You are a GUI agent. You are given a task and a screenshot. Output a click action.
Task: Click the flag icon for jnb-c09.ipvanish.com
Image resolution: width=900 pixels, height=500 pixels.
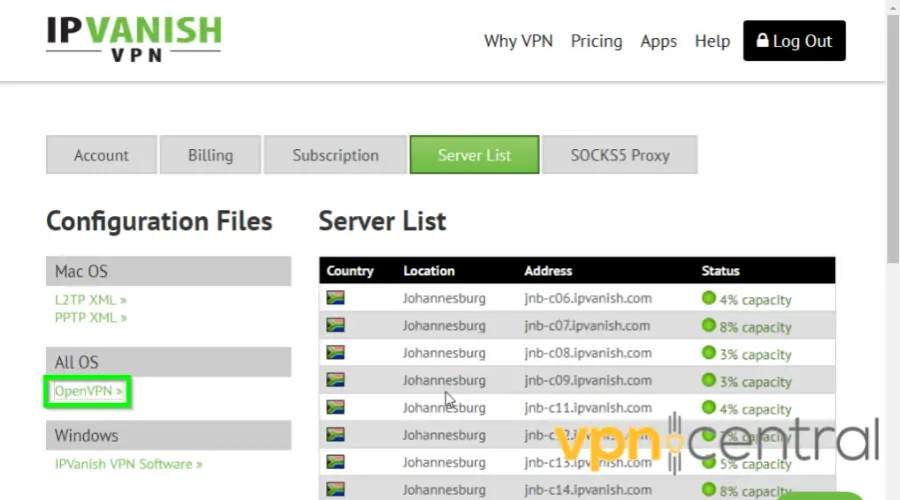click(x=335, y=379)
